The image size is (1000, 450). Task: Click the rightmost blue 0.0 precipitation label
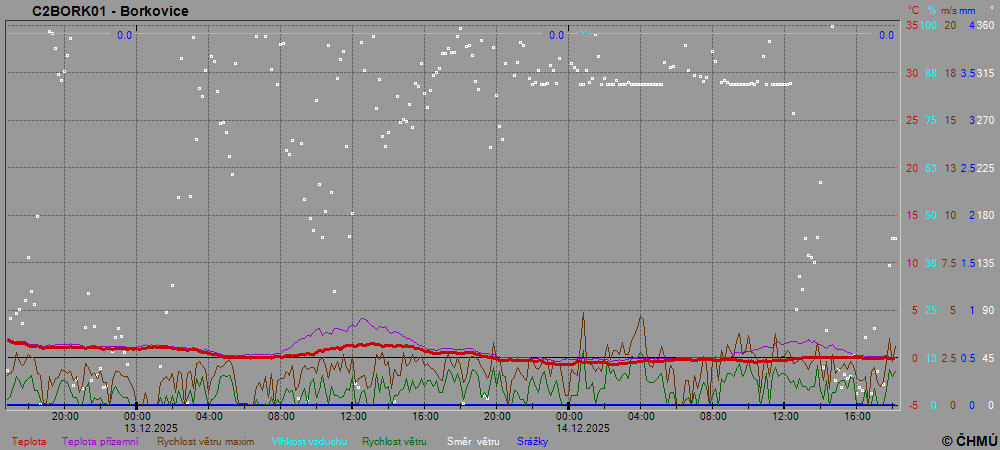pos(886,35)
